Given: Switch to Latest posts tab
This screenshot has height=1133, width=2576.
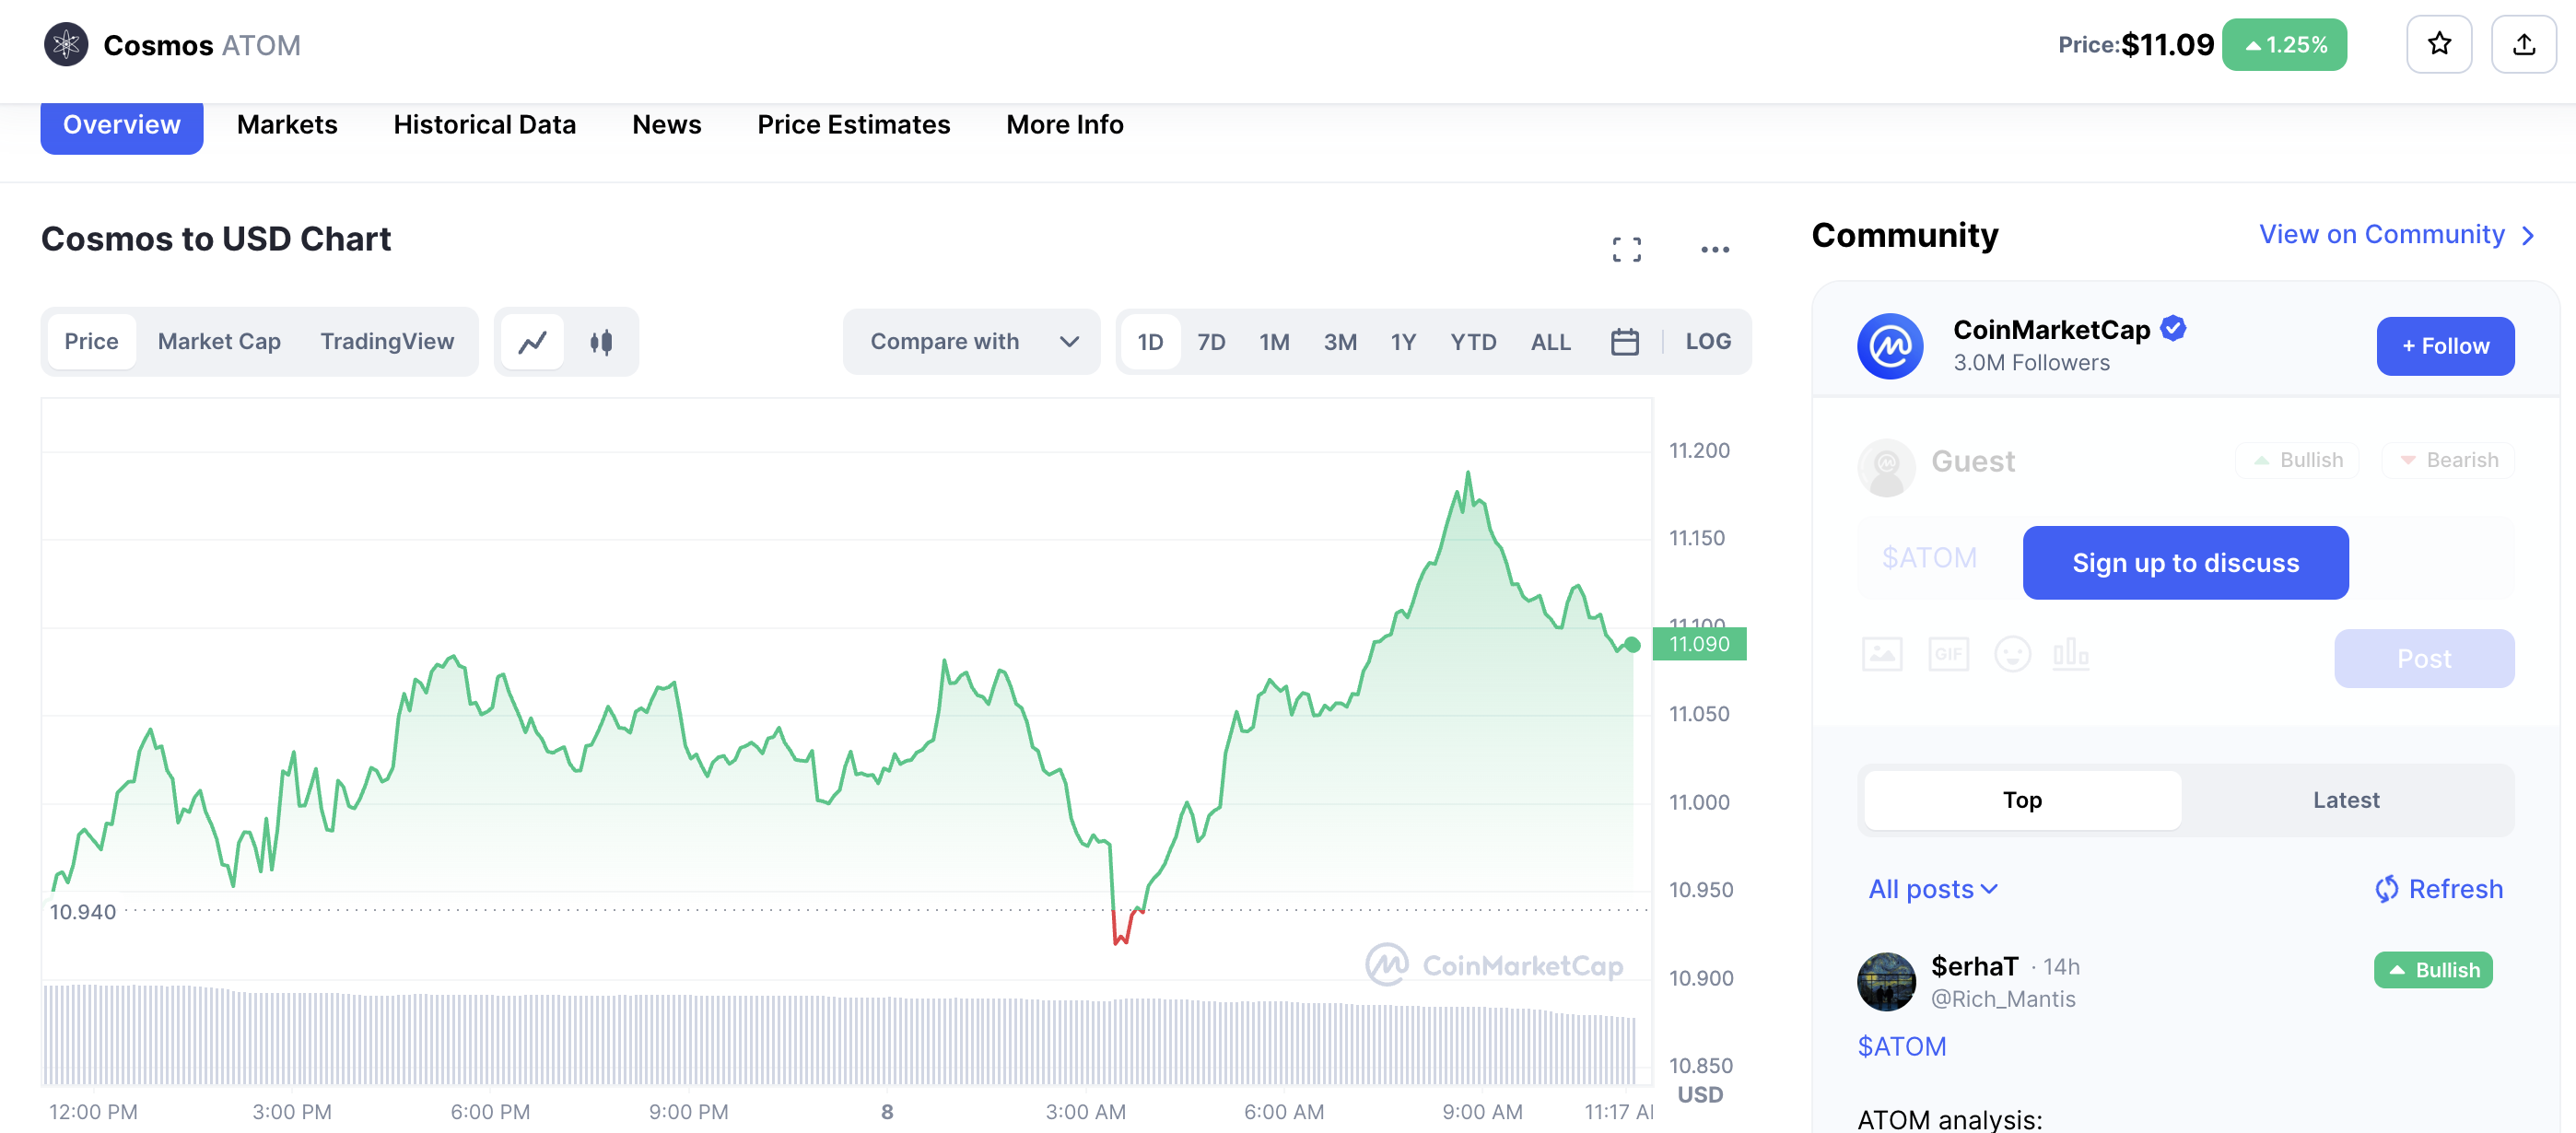Looking at the screenshot, I should [2345, 800].
